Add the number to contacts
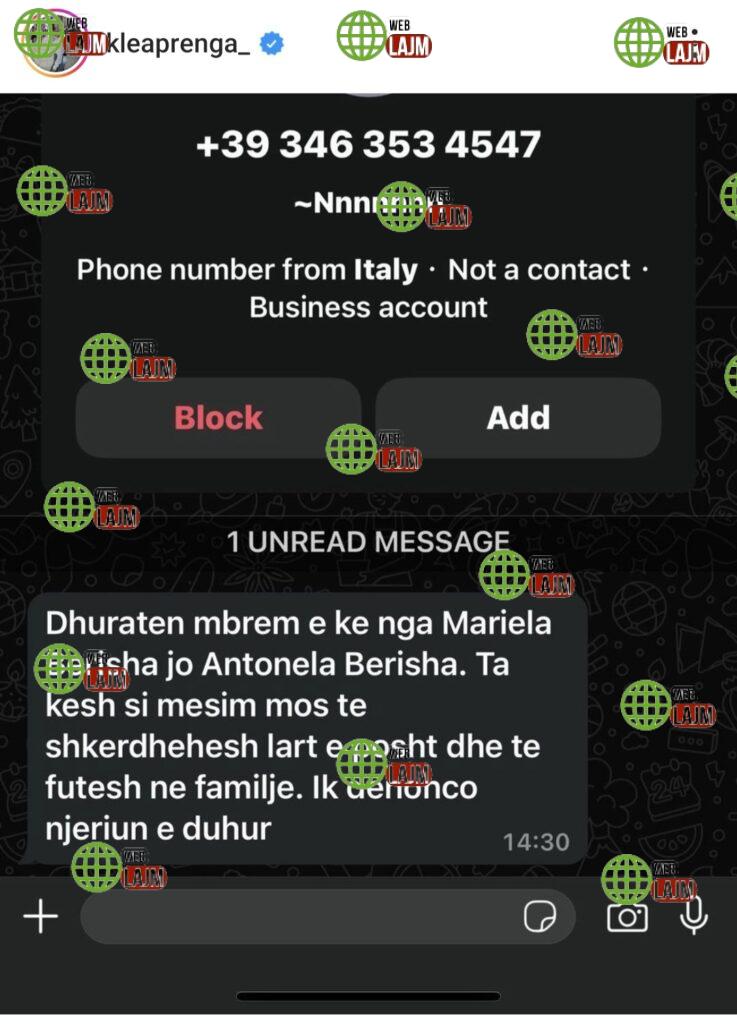The height and width of the screenshot is (1024, 737). [518, 417]
